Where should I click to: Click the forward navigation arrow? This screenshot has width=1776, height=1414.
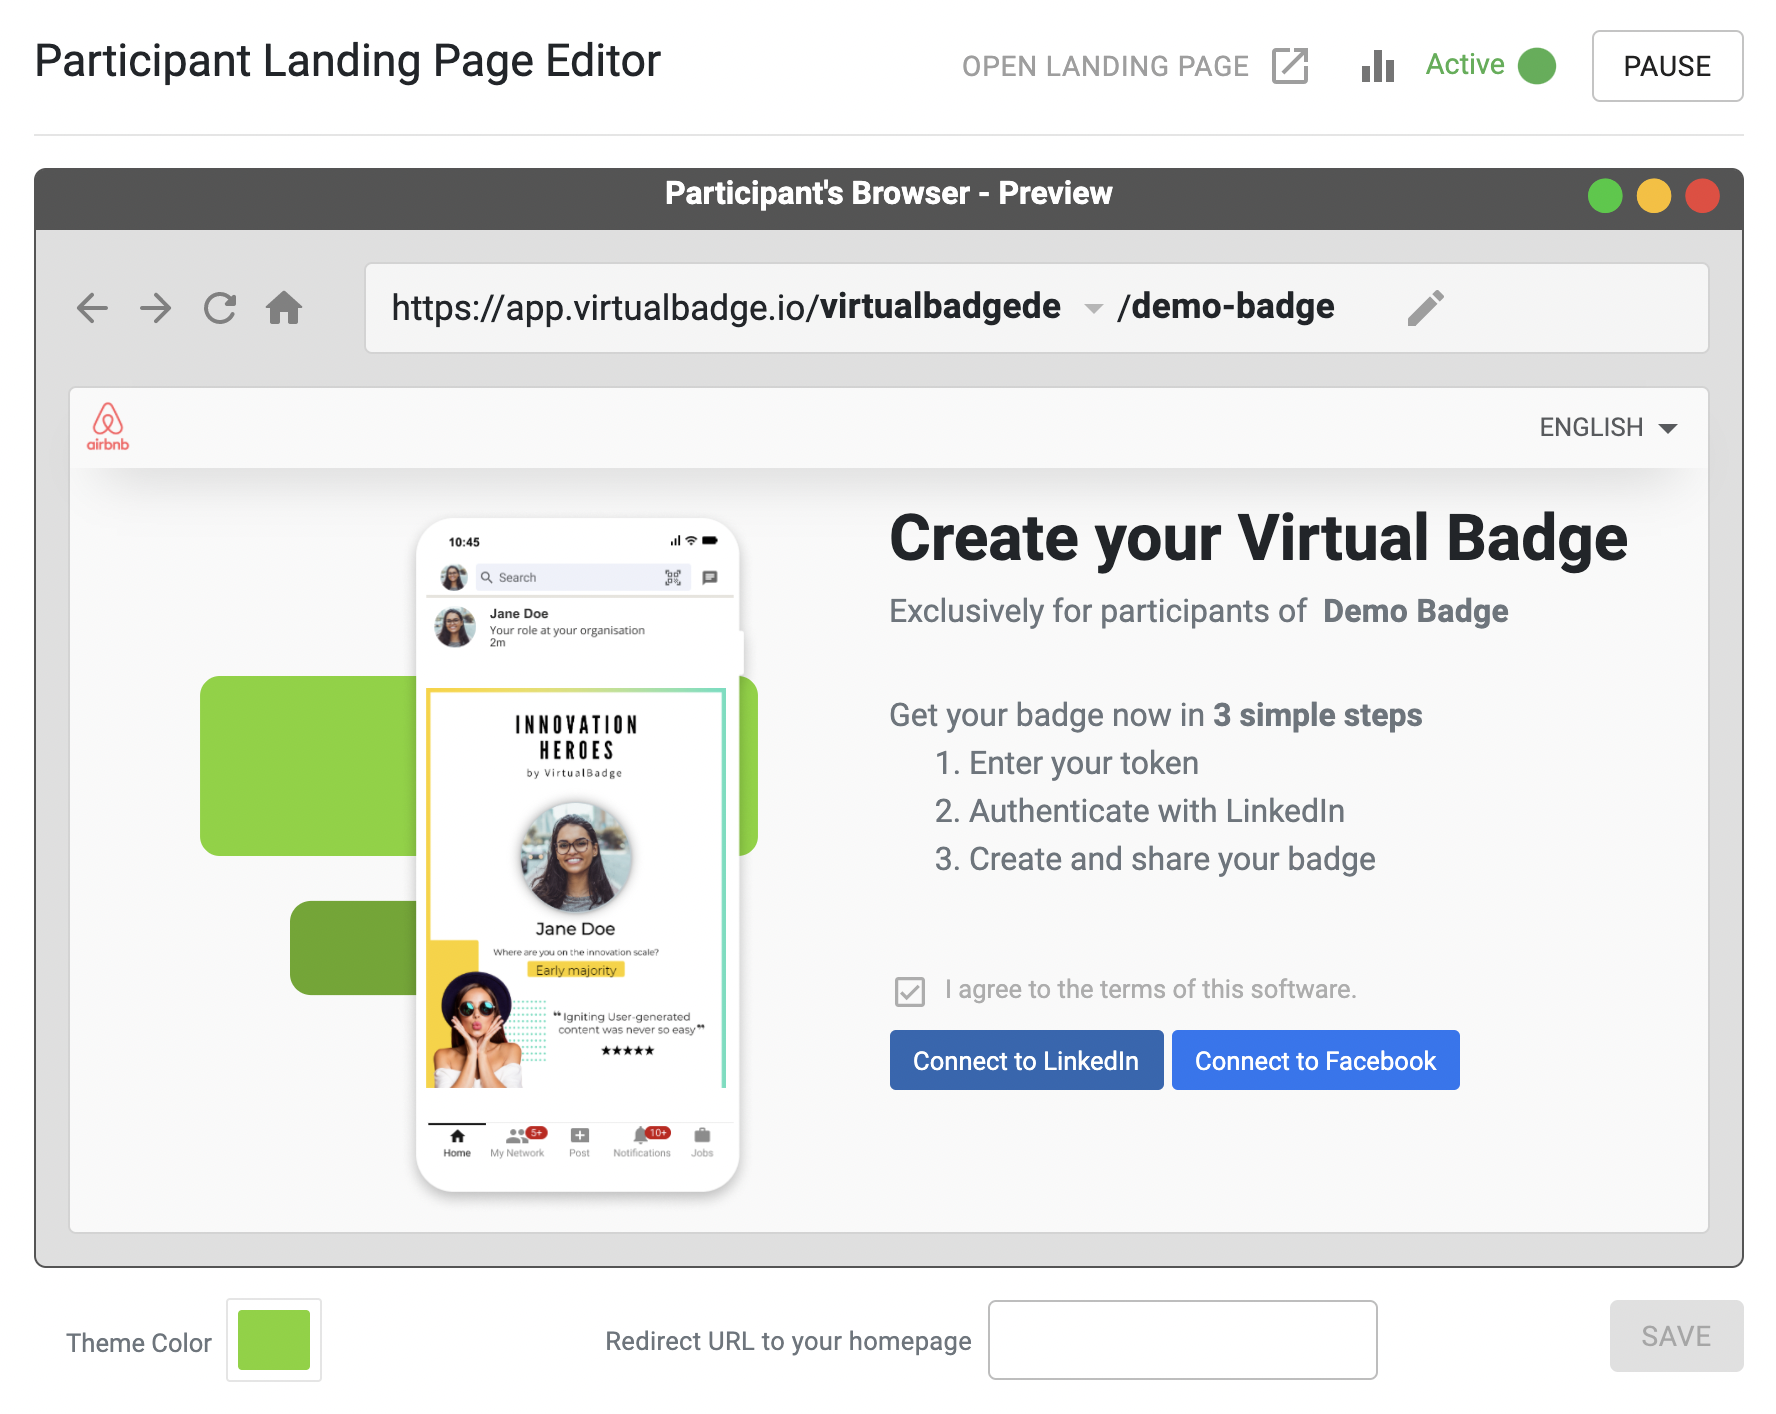156,308
